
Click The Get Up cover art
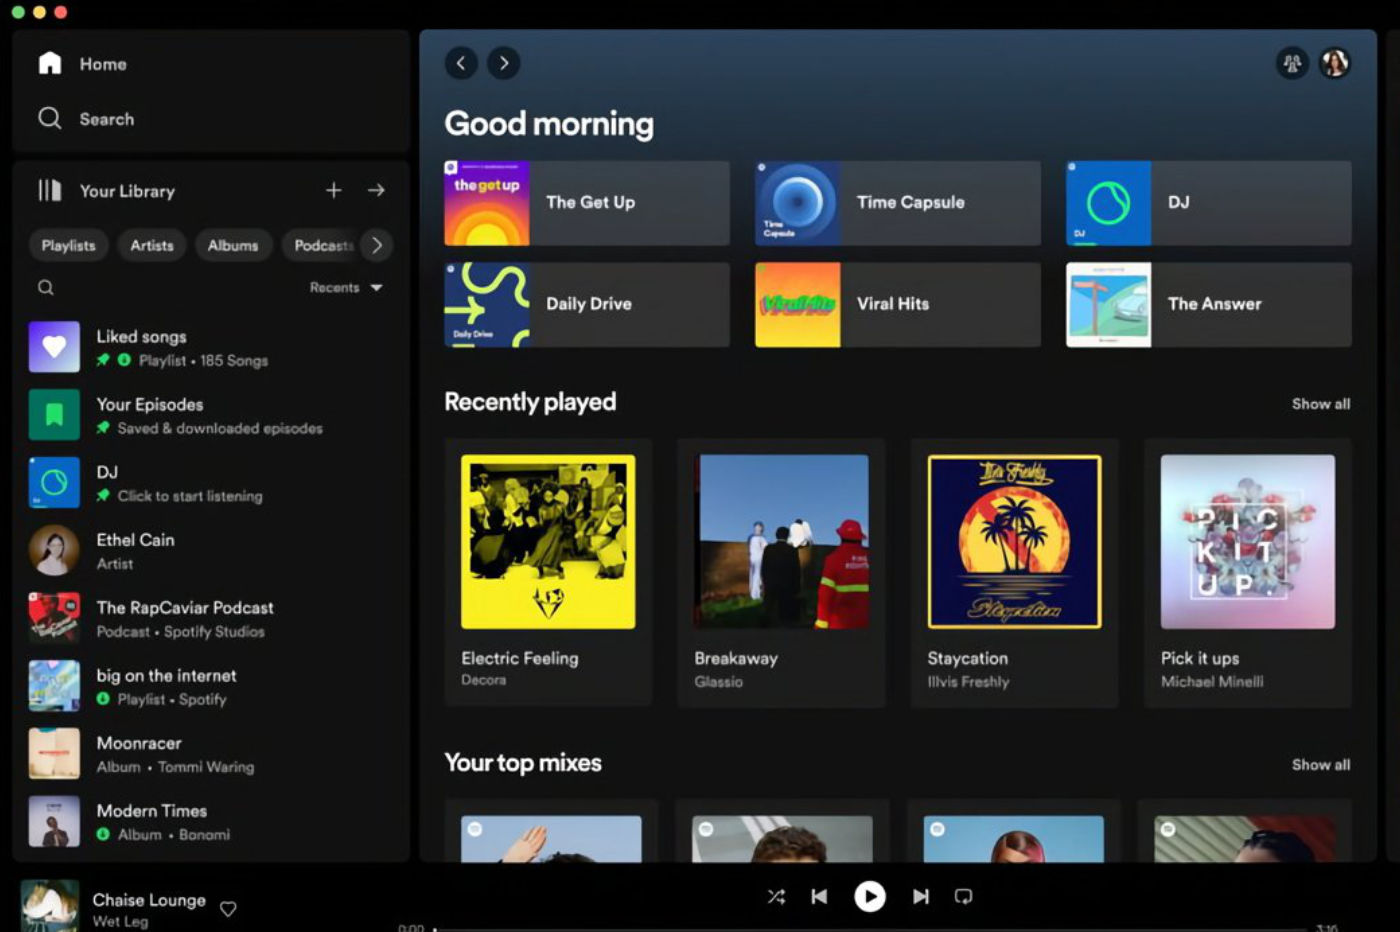487,203
